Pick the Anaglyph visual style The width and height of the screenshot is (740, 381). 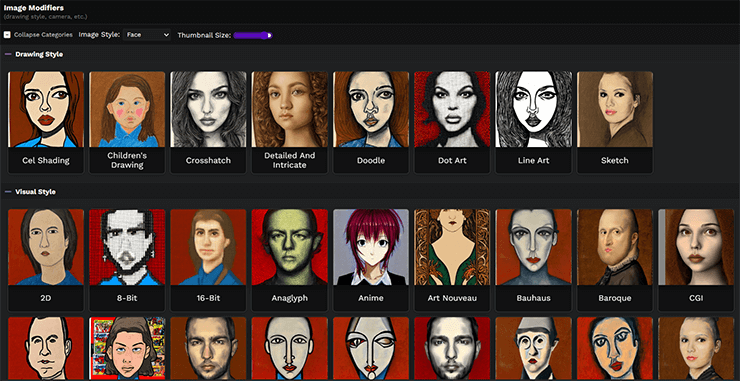tap(289, 260)
